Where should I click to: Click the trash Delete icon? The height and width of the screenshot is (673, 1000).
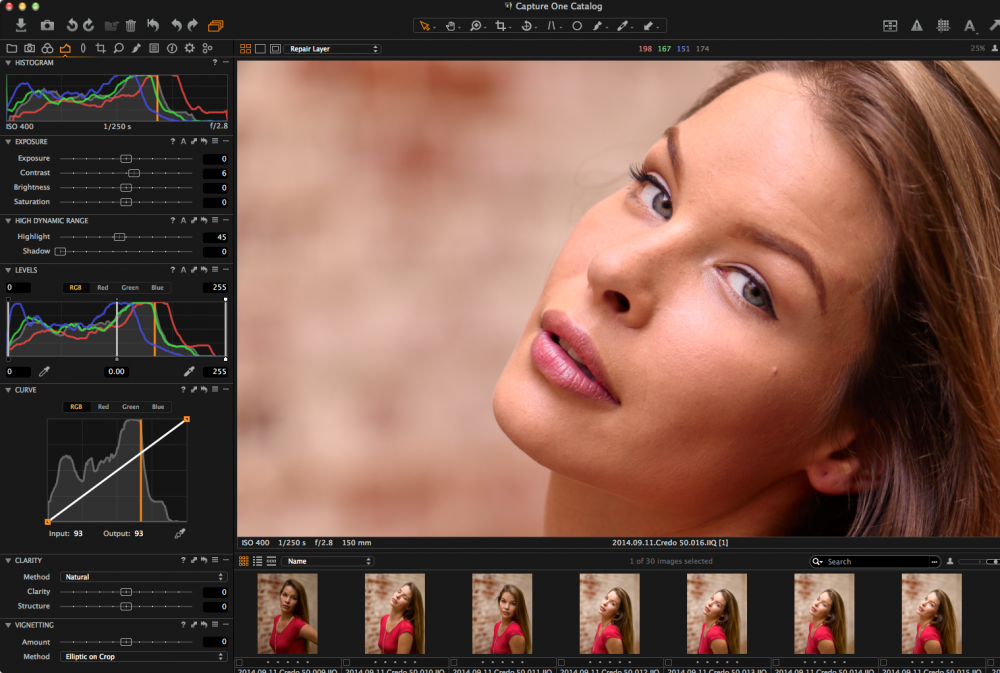click(130, 25)
